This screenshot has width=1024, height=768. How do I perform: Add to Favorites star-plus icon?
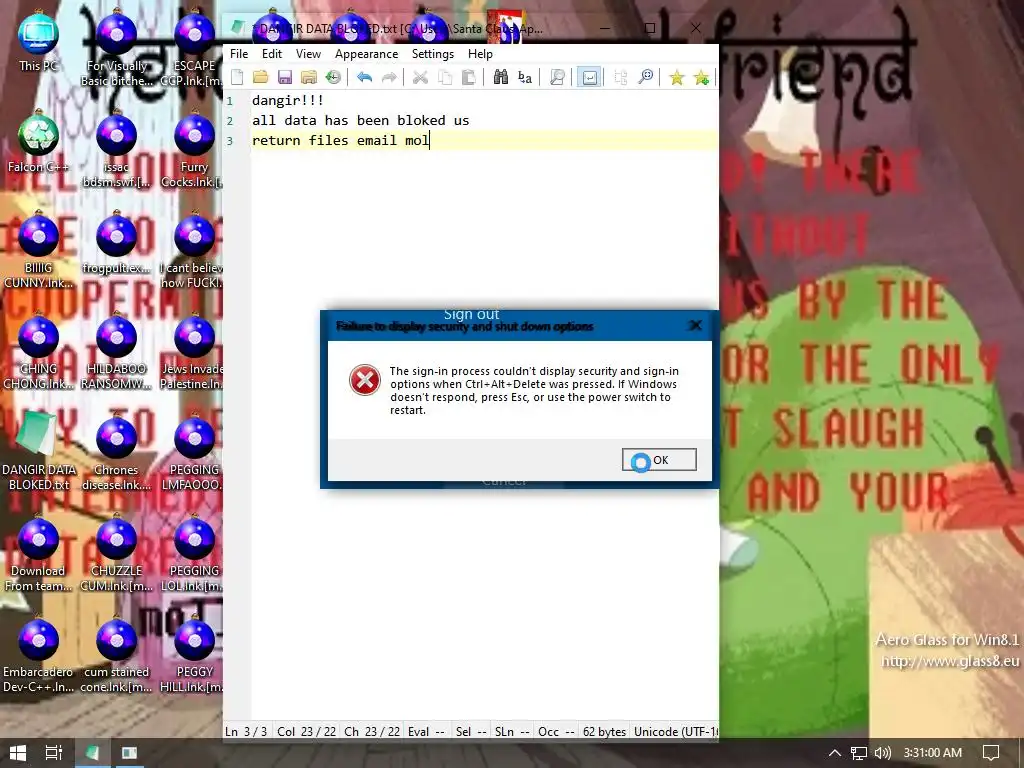(701, 77)
